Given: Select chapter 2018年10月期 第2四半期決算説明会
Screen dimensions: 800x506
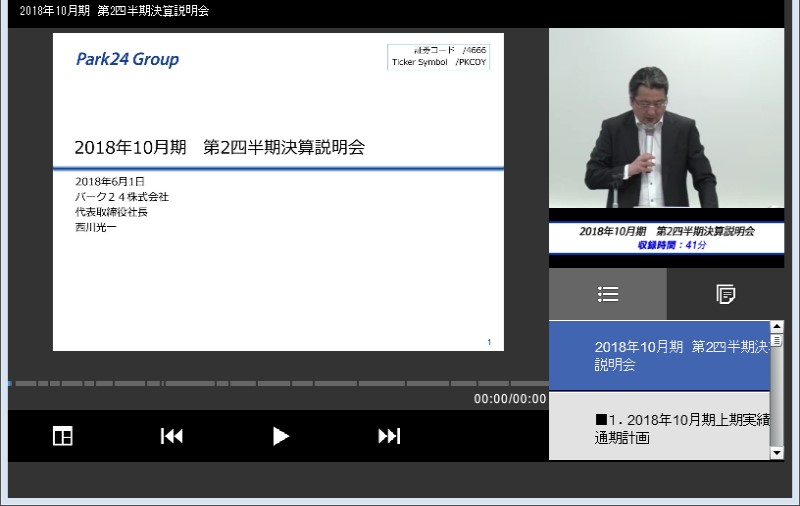Looking at the screenshot, I should (x=659, y=356).
